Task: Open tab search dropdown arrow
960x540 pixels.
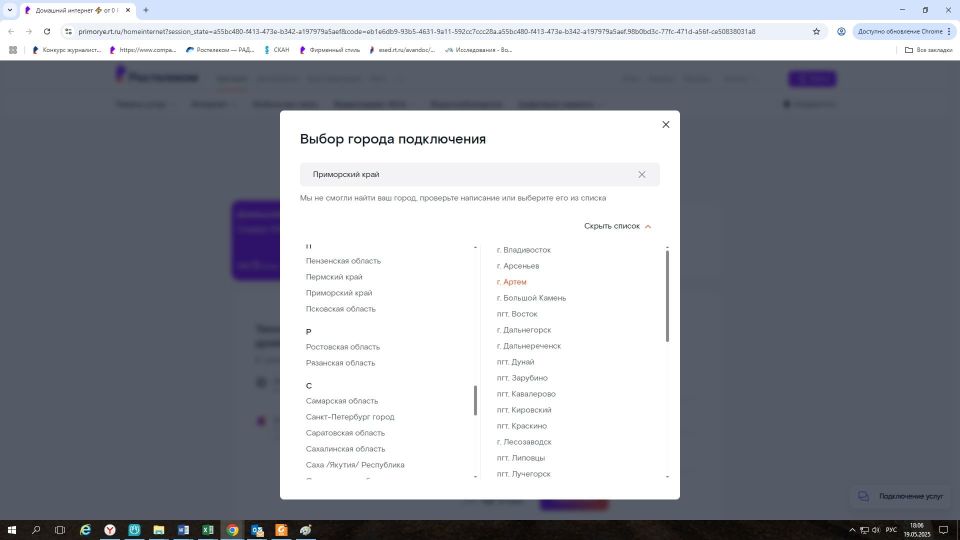Action: tap(10, 10)
